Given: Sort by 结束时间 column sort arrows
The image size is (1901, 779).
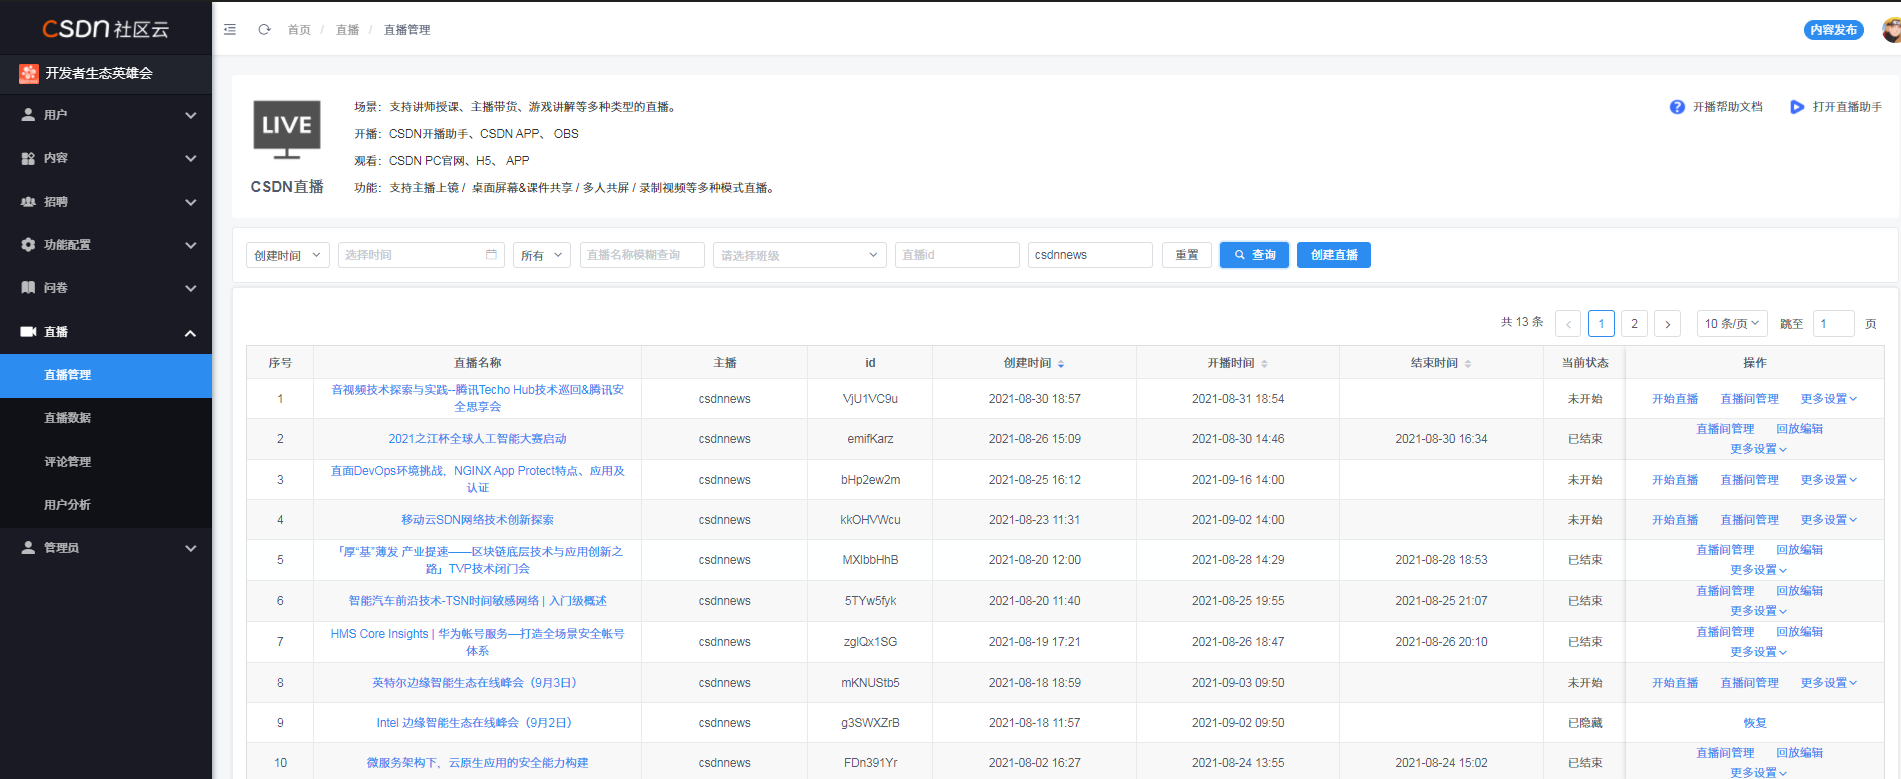Looking at the screenshot, I should [x=1468, y=364].
